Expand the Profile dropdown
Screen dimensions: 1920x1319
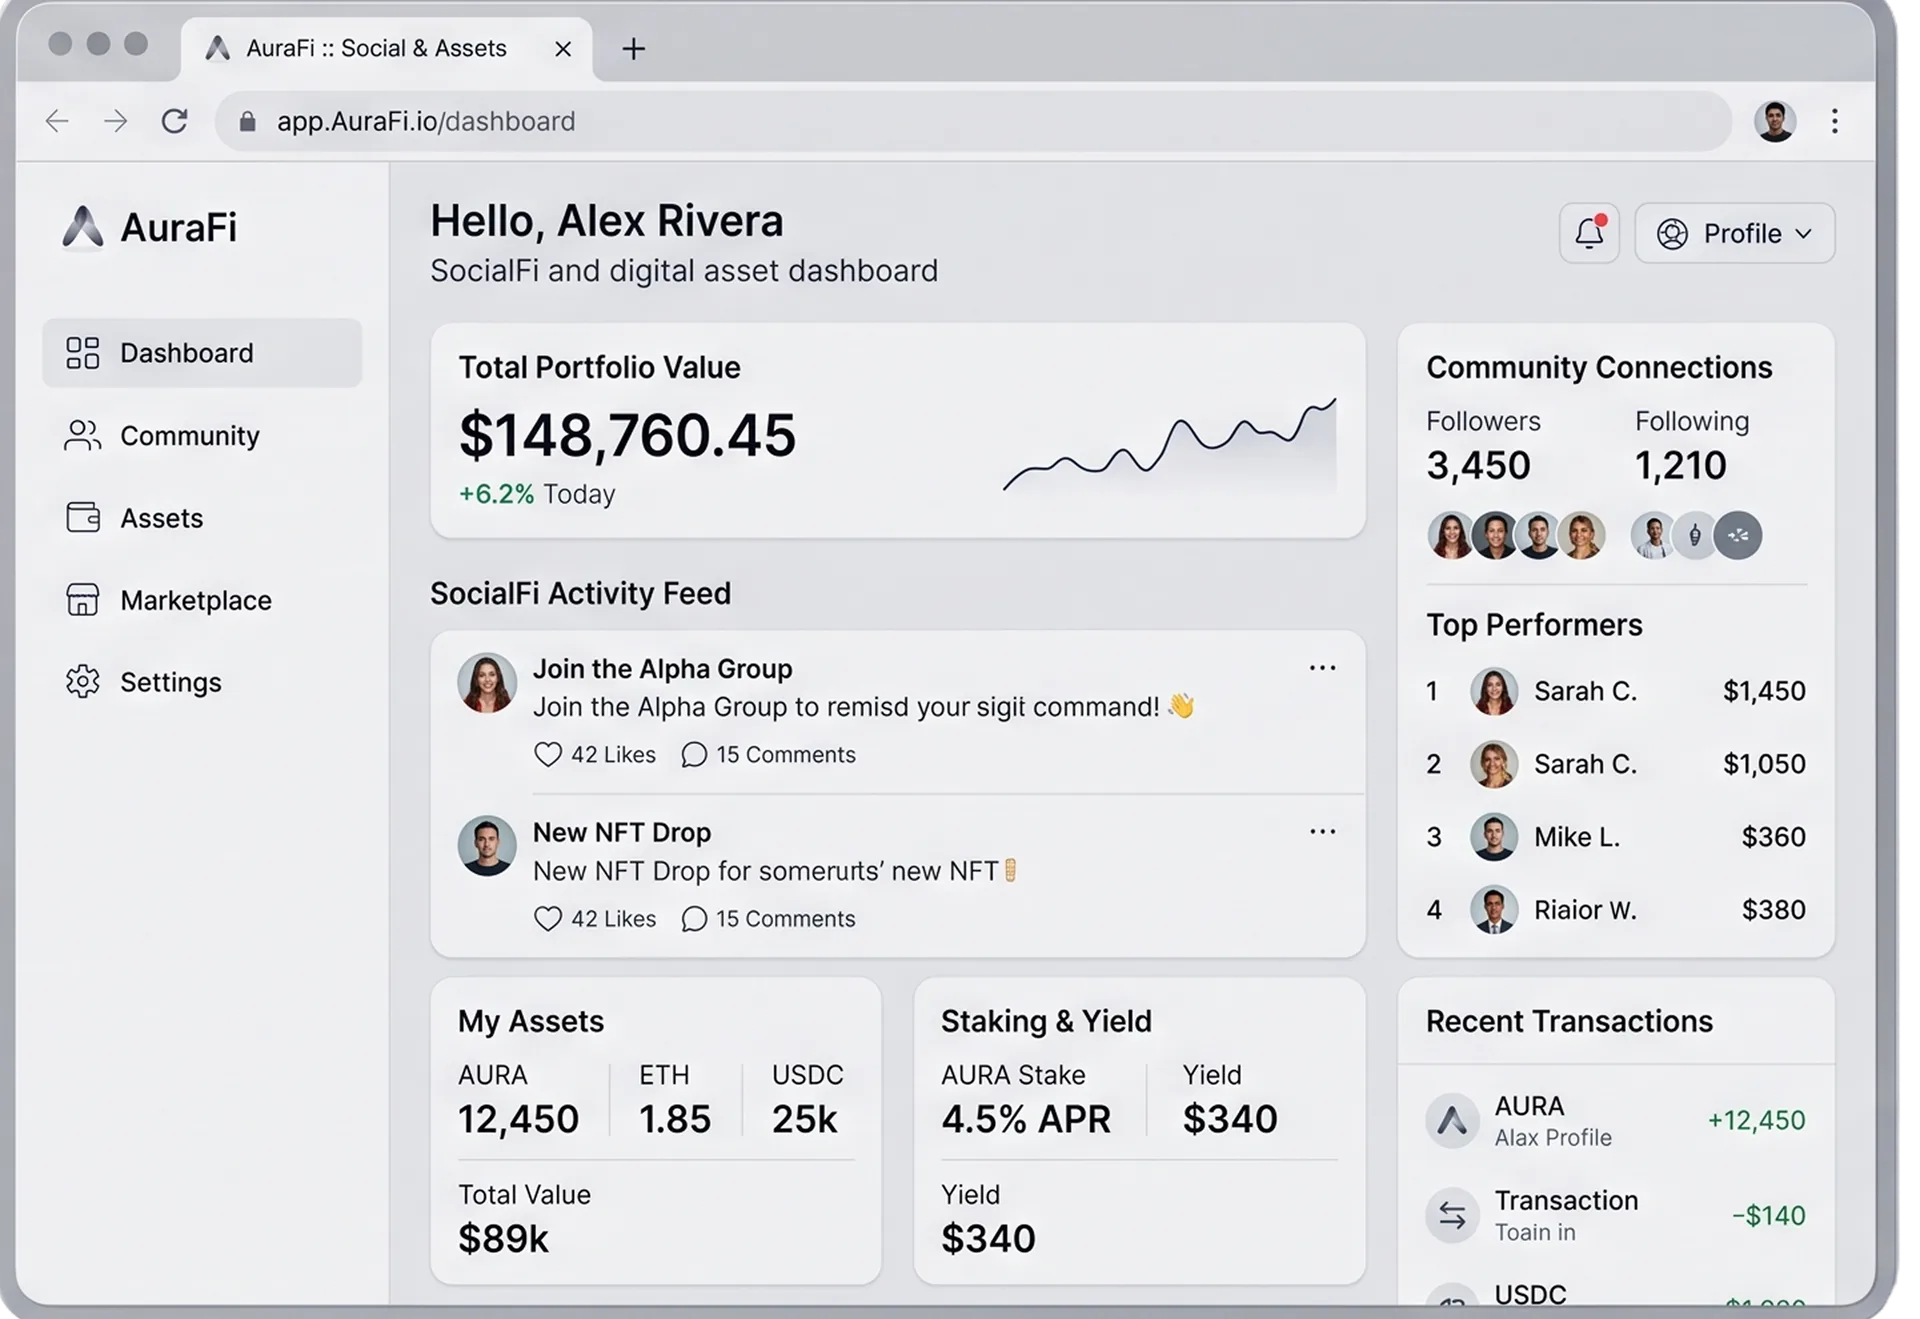1734,233
